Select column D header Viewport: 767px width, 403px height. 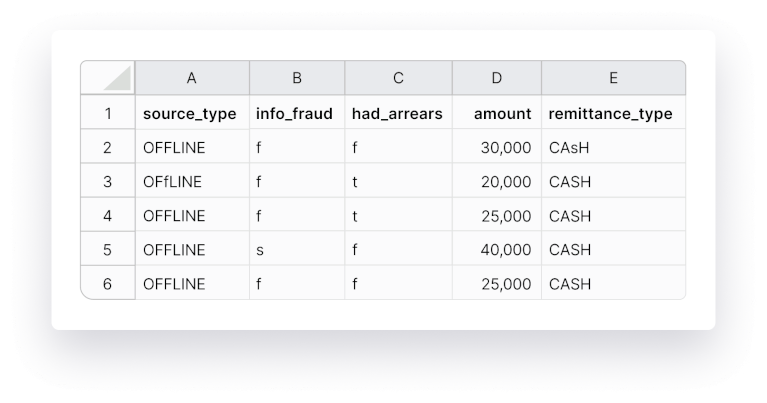497,78
